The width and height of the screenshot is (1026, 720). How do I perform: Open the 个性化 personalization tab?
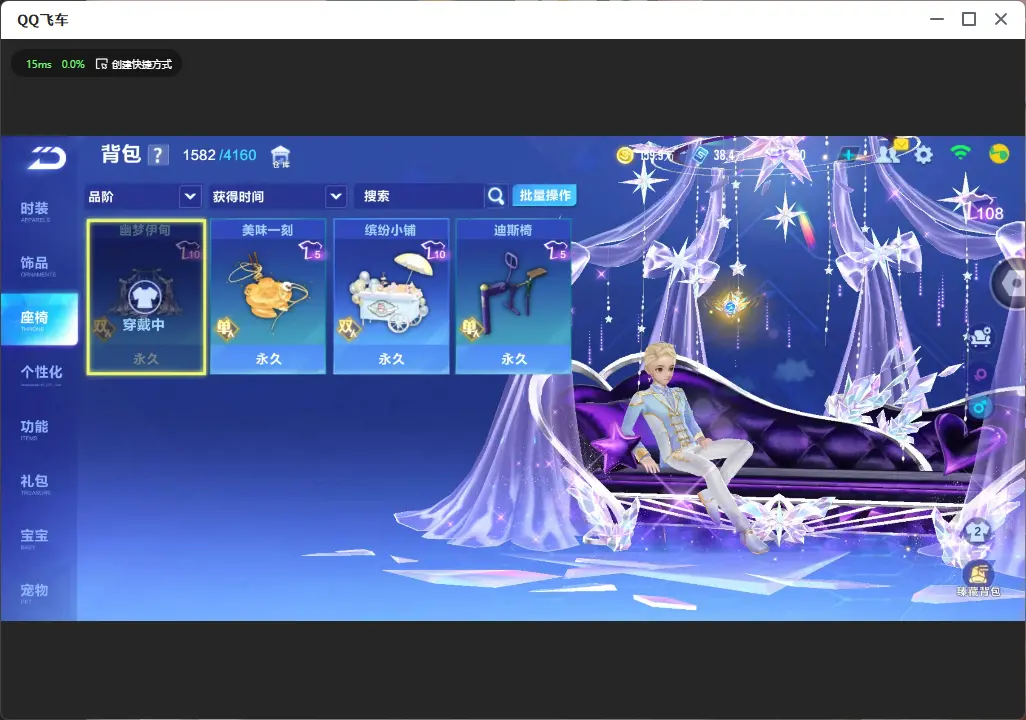point(41,374)
